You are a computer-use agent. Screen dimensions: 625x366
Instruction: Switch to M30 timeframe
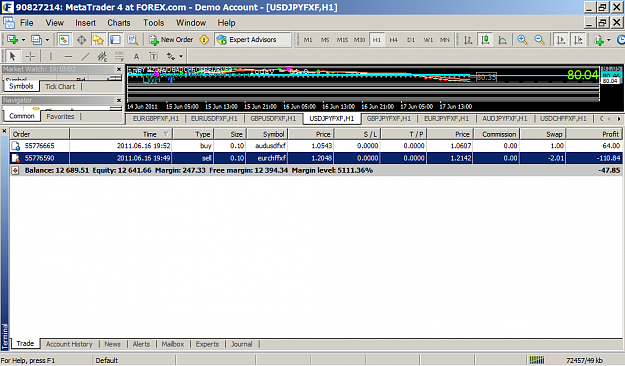point(359,40)
